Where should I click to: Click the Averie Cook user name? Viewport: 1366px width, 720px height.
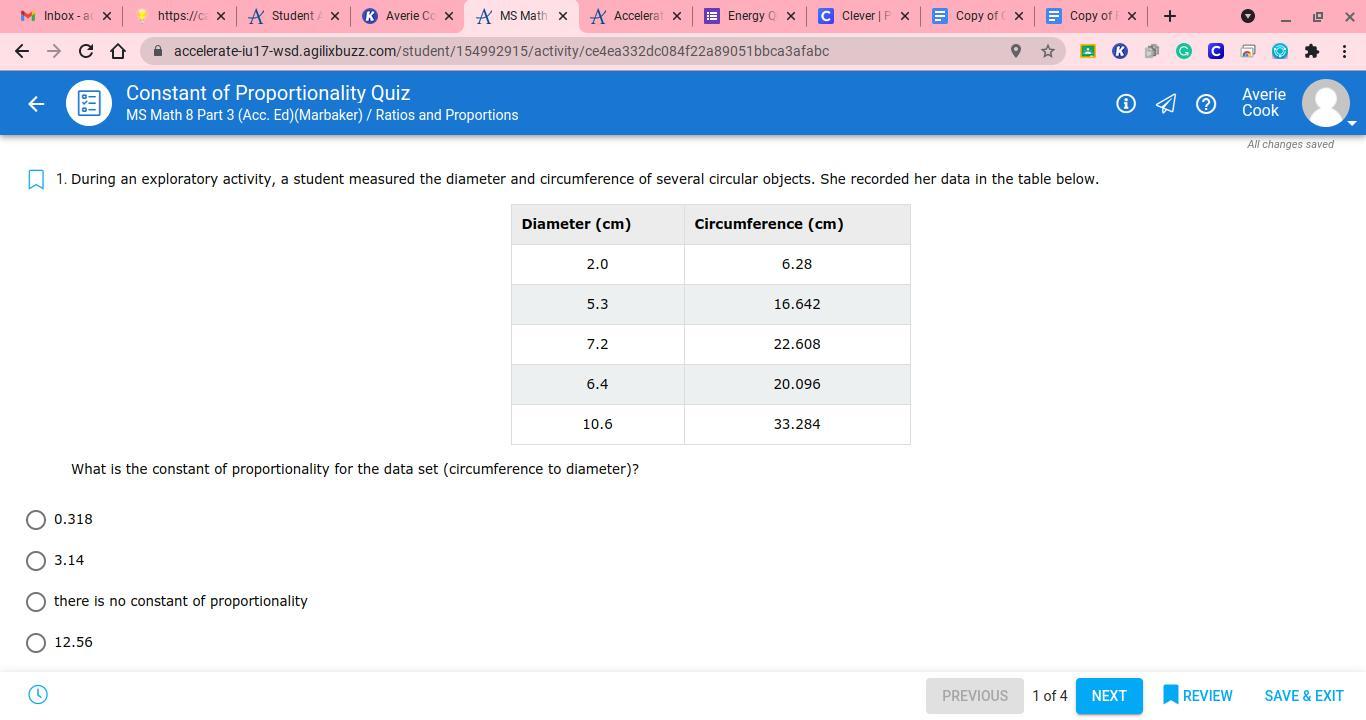pyautogui.click(x=1264, y=103)
